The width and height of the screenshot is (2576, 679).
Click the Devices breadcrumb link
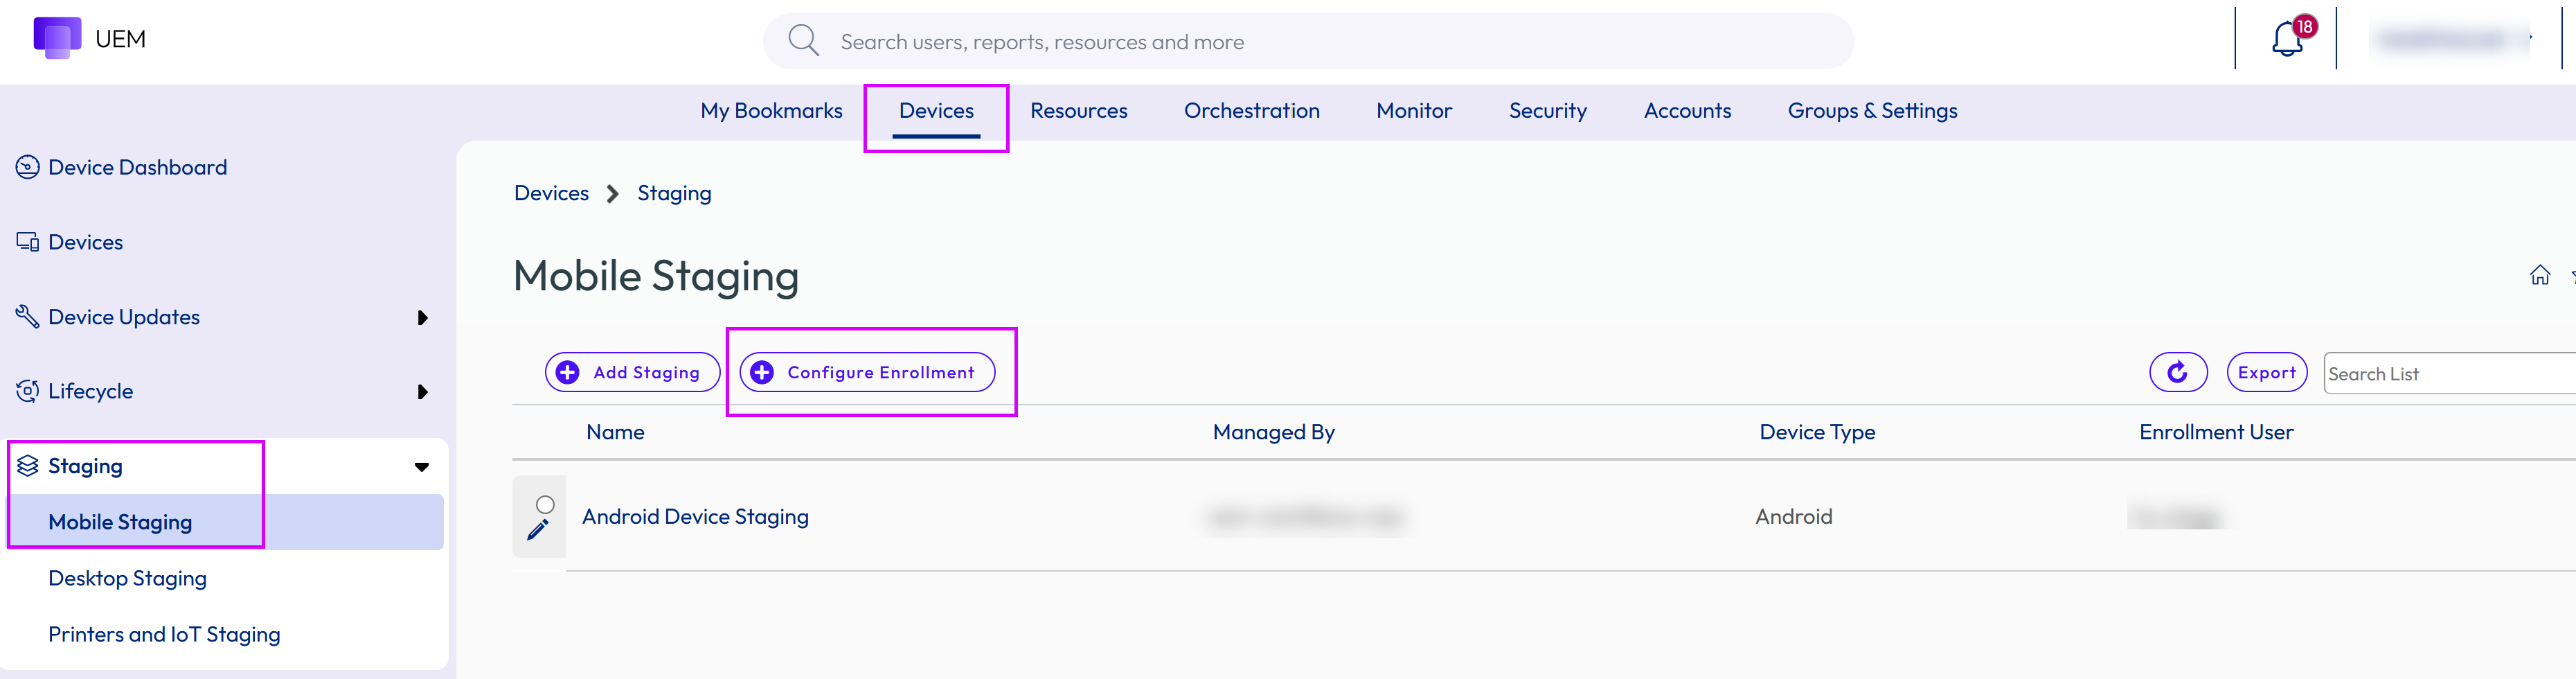pyautogui.click(x=551, y=193)
